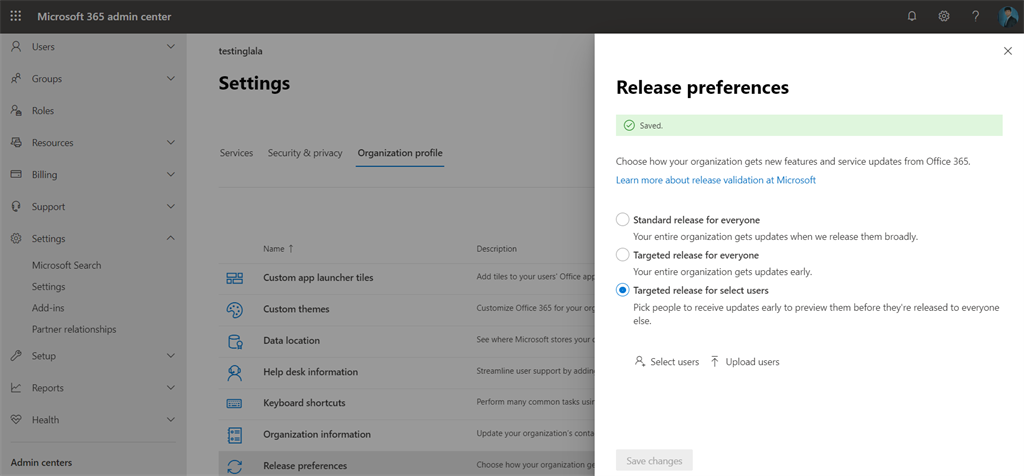Switch to Security & privacy tab

coord(305,153)
